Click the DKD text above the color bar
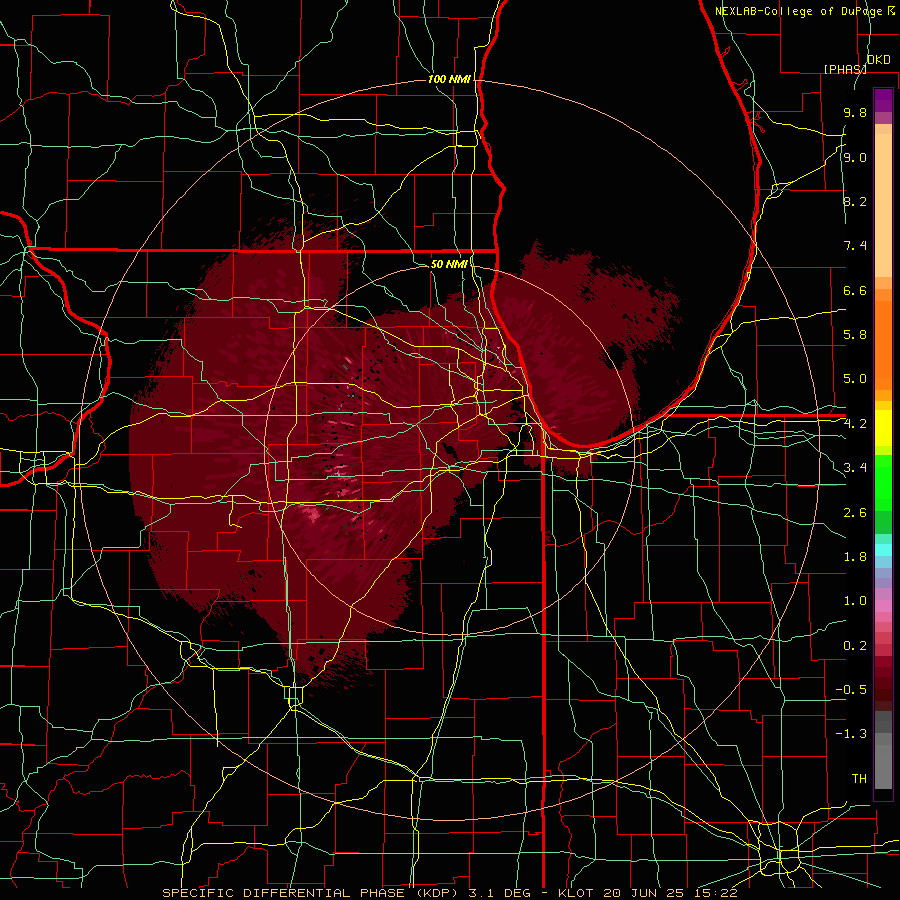Image resolution: width=900 pixels, height=900 pixels. (879, 59)
